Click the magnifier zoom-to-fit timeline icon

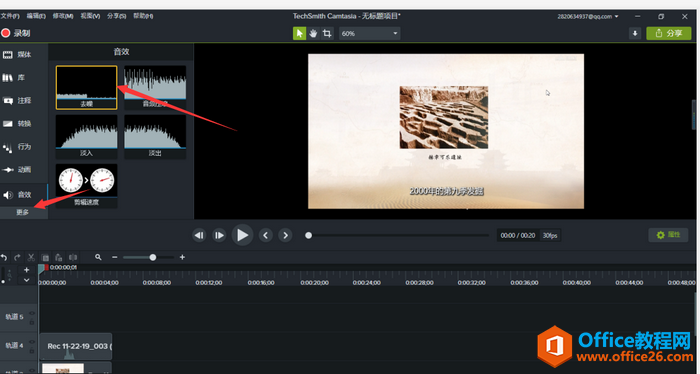[98, 257]
